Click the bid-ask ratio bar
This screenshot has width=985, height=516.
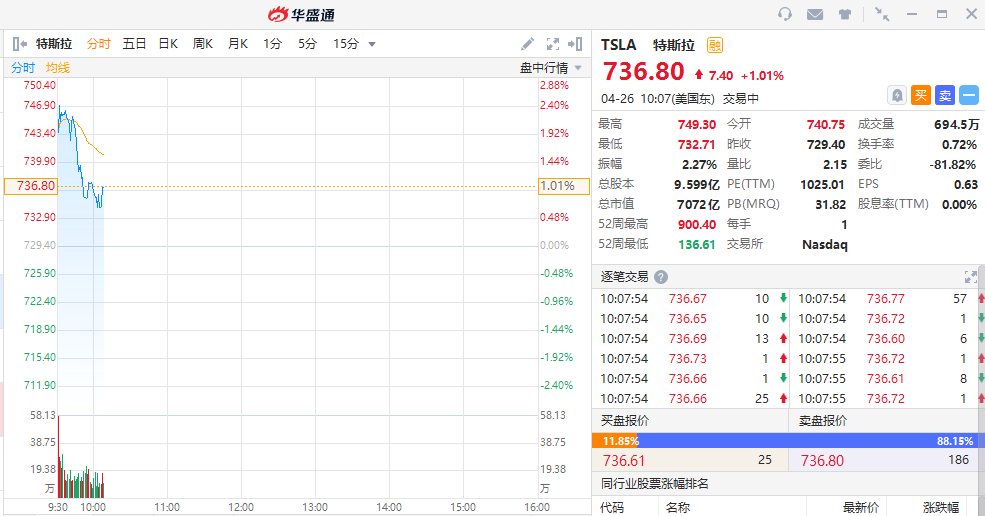pyautogui.click(x=788, y=441)
